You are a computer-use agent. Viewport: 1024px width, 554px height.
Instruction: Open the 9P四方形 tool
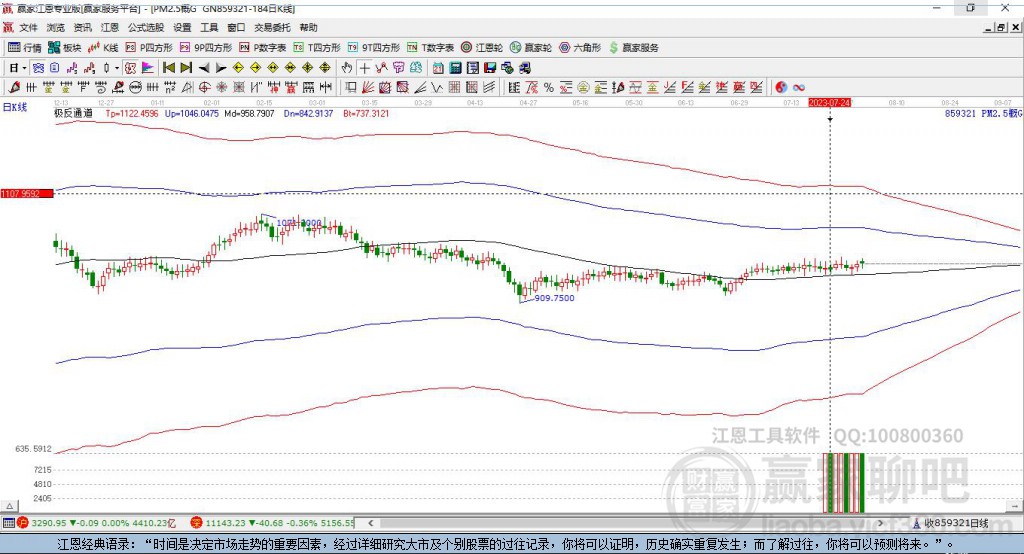[206, 48]
